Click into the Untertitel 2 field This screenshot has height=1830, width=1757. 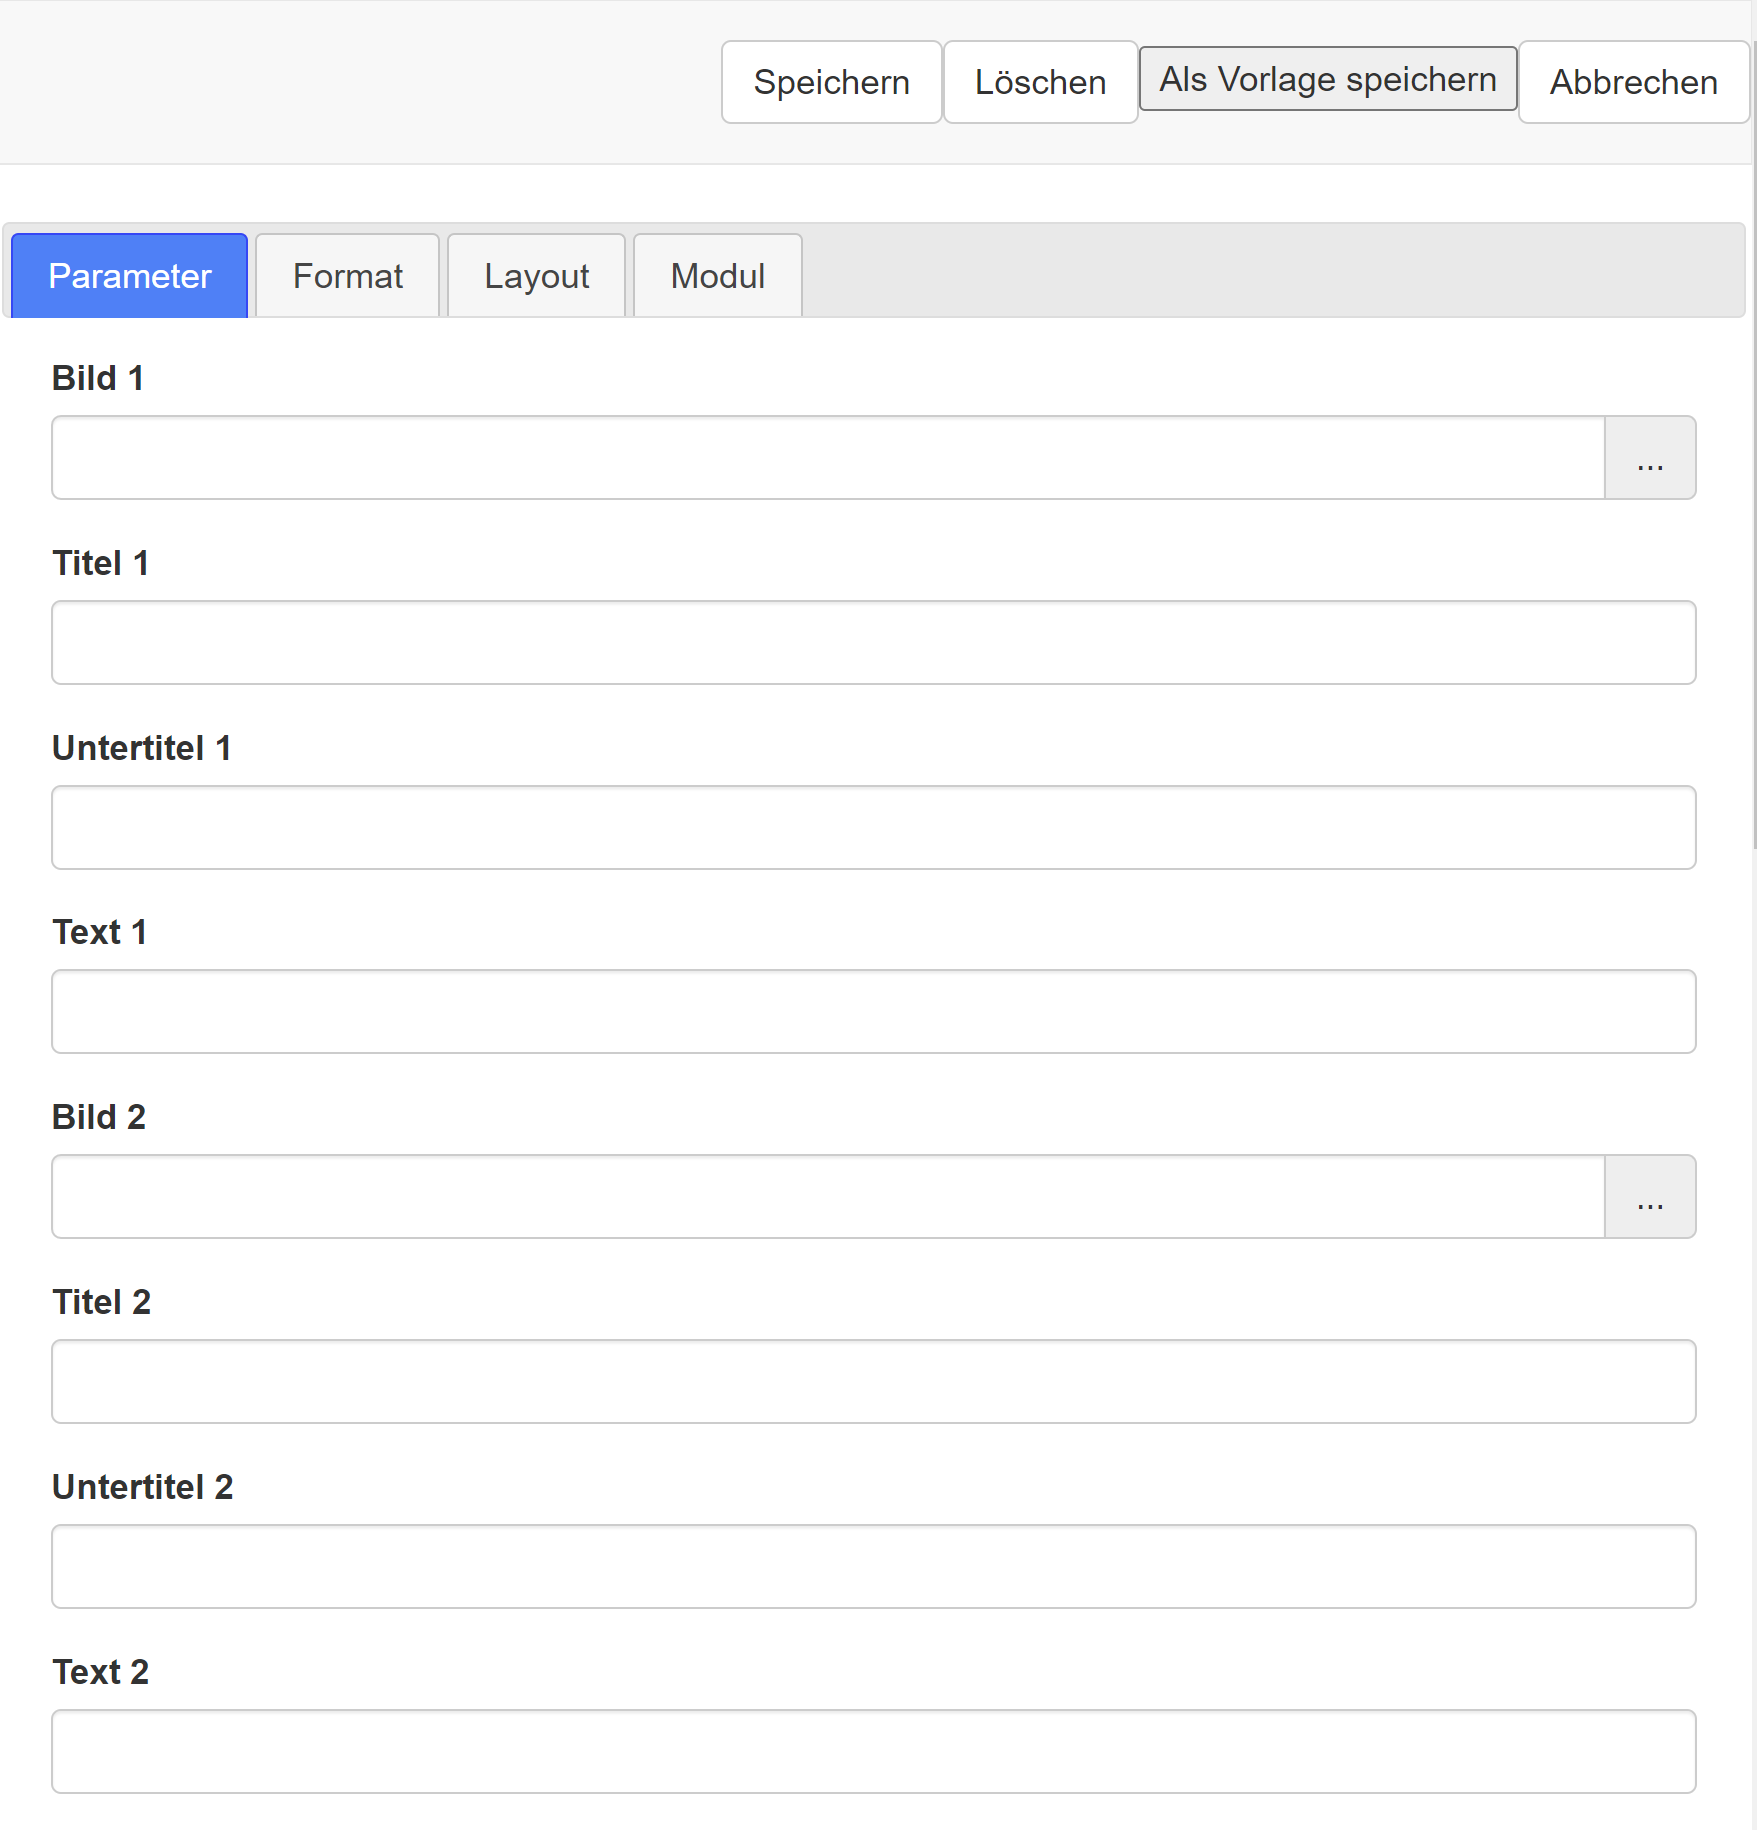pos(874,1567)
